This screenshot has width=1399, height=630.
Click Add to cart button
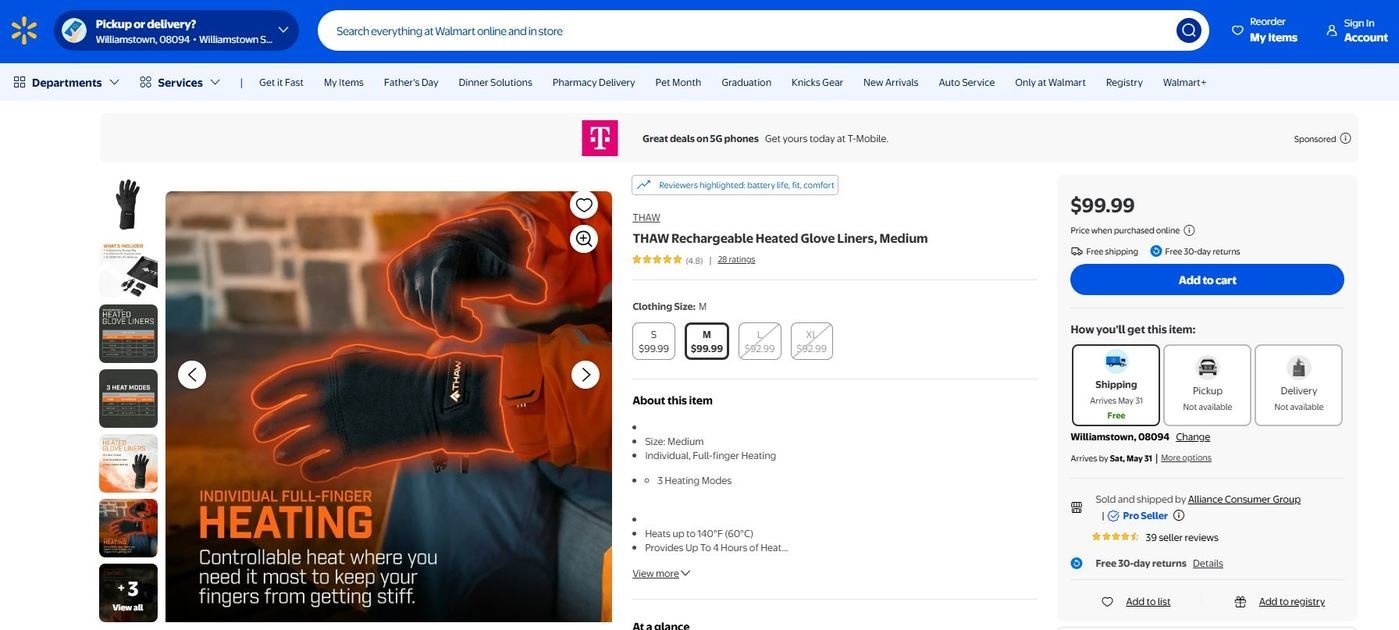coord(1207,280)
